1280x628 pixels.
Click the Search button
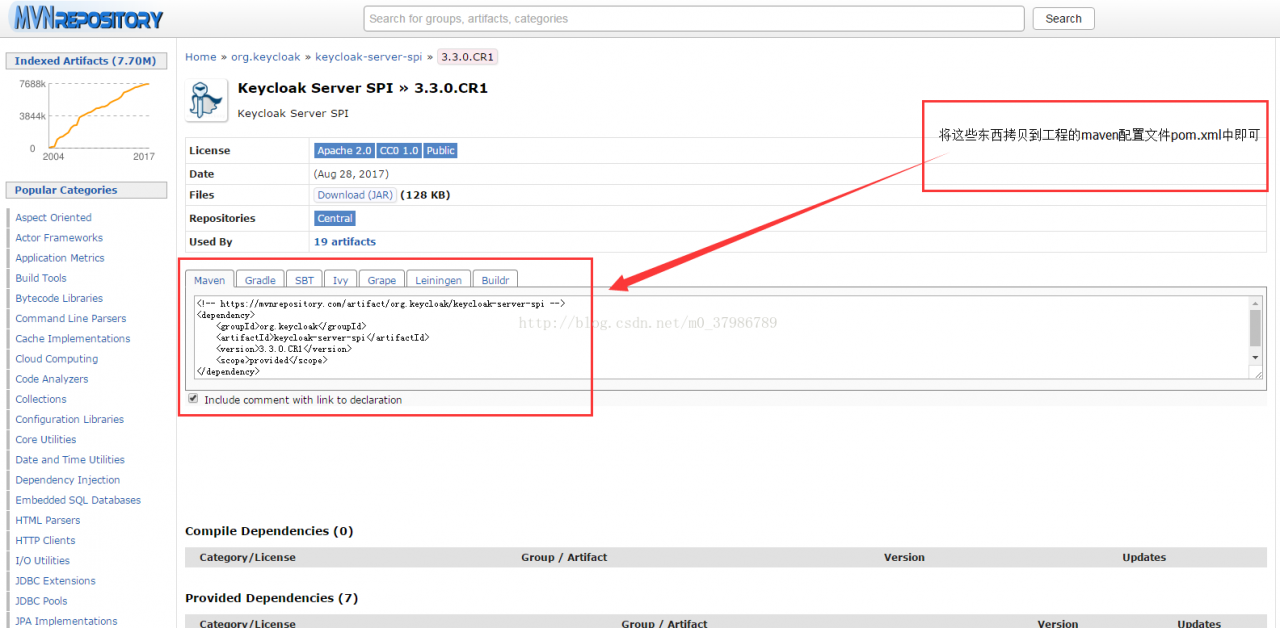pos(1063,18)
